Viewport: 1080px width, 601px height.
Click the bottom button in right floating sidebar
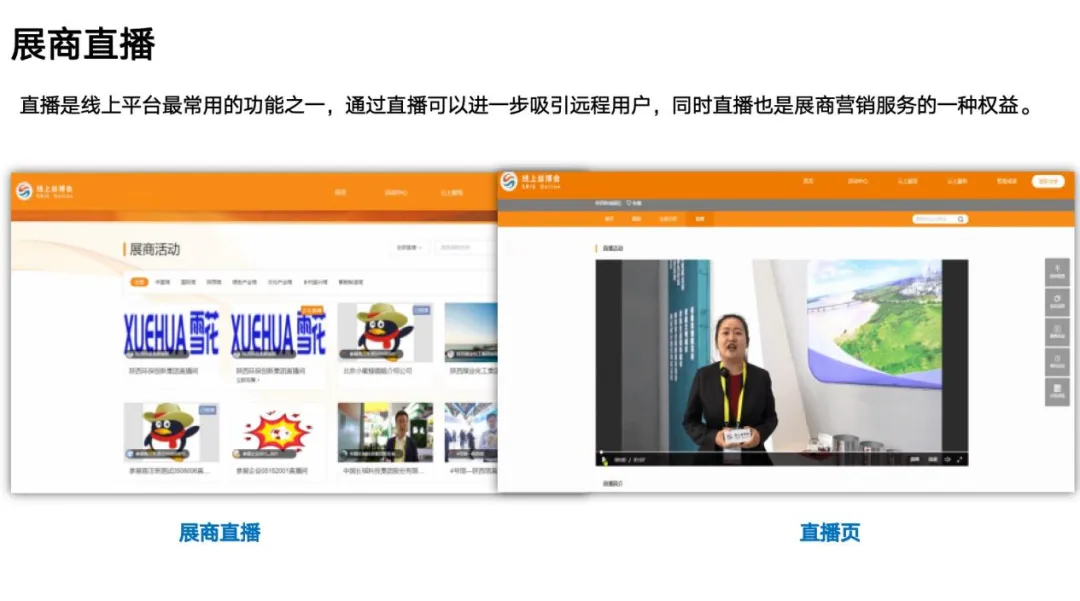coord(1058,391)
